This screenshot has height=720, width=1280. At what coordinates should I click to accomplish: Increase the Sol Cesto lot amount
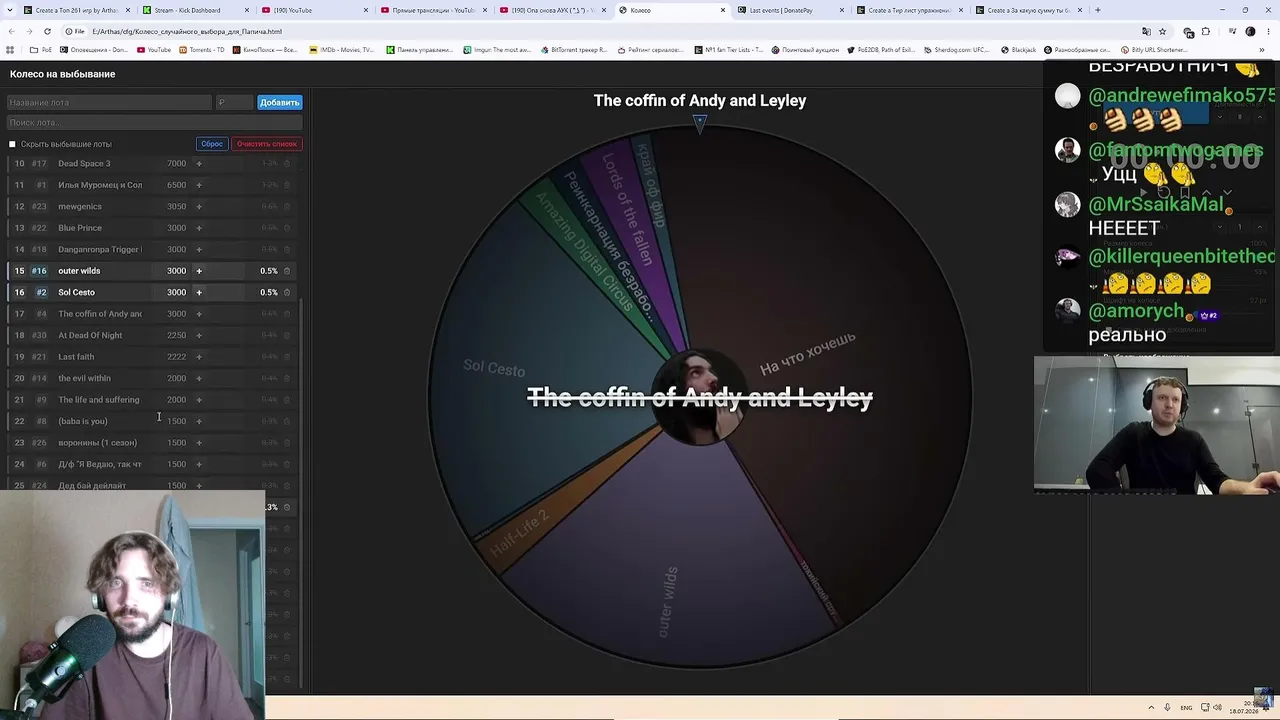click(198, 293)
